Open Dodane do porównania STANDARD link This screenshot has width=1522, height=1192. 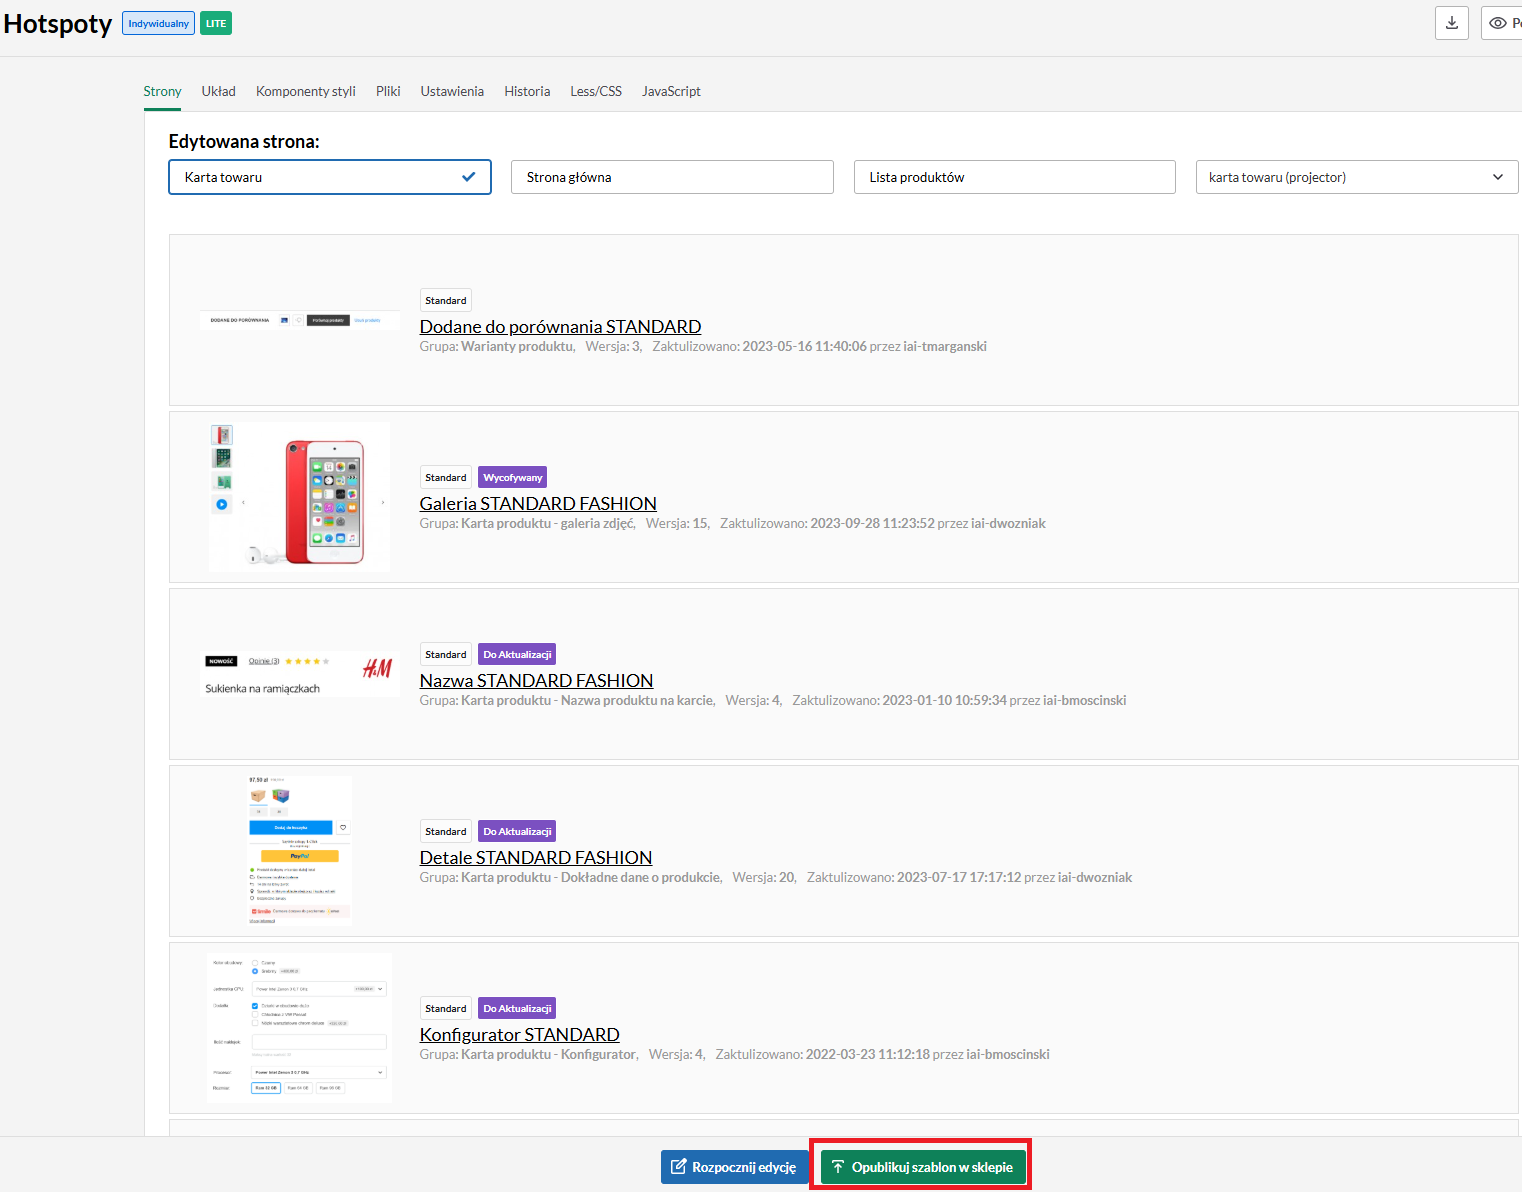pos(560,327)
